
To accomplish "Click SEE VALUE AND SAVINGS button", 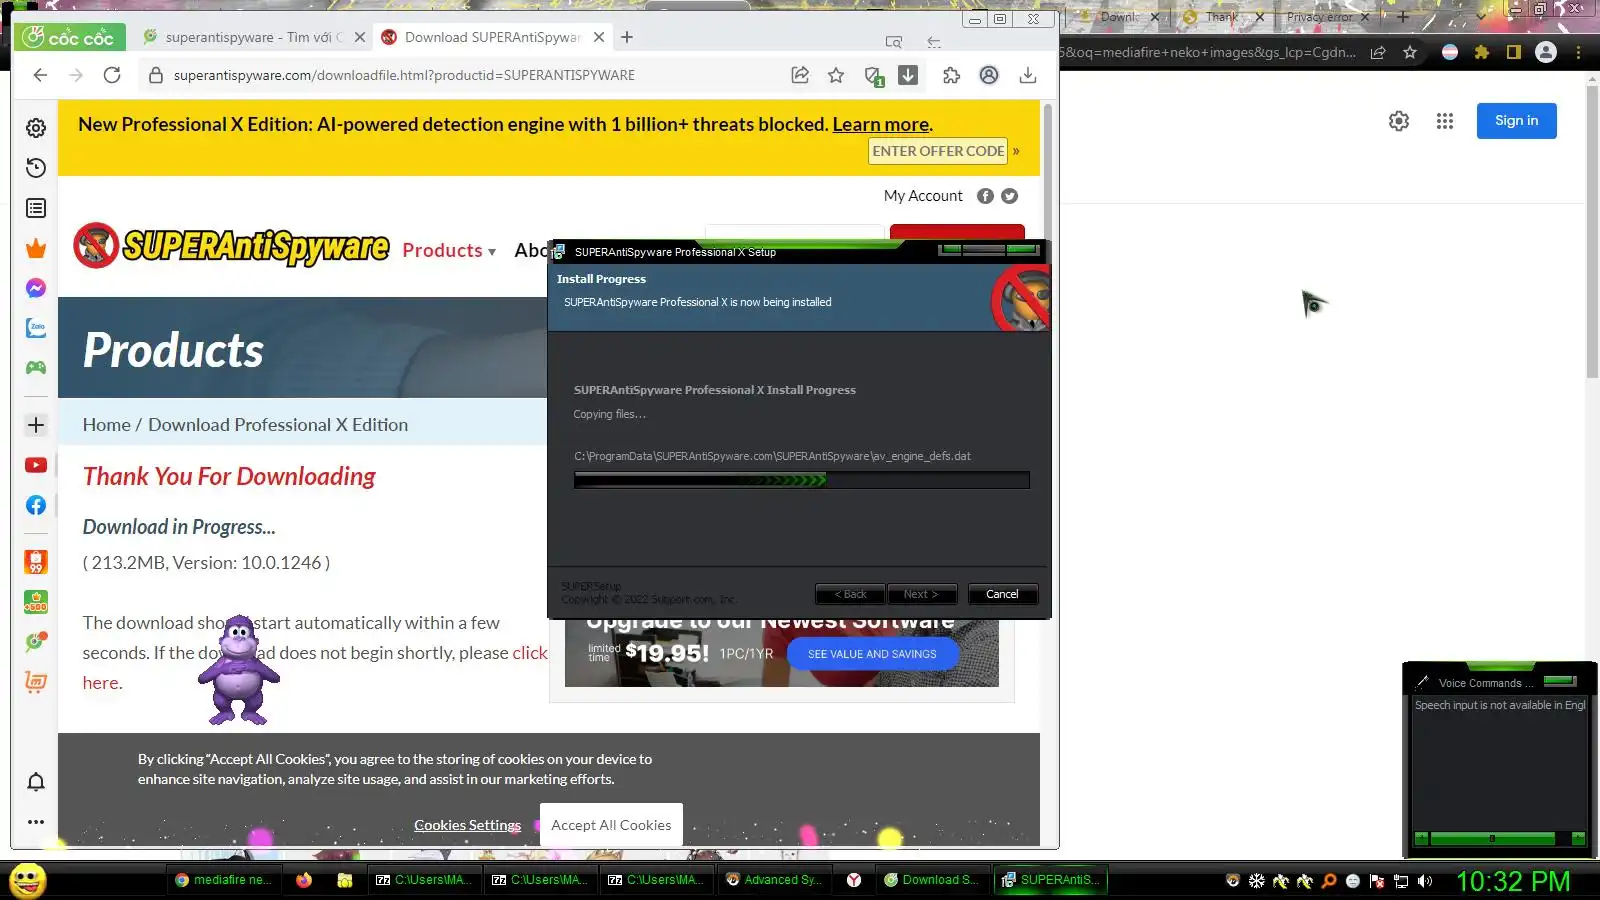I will tap(872, 654).
